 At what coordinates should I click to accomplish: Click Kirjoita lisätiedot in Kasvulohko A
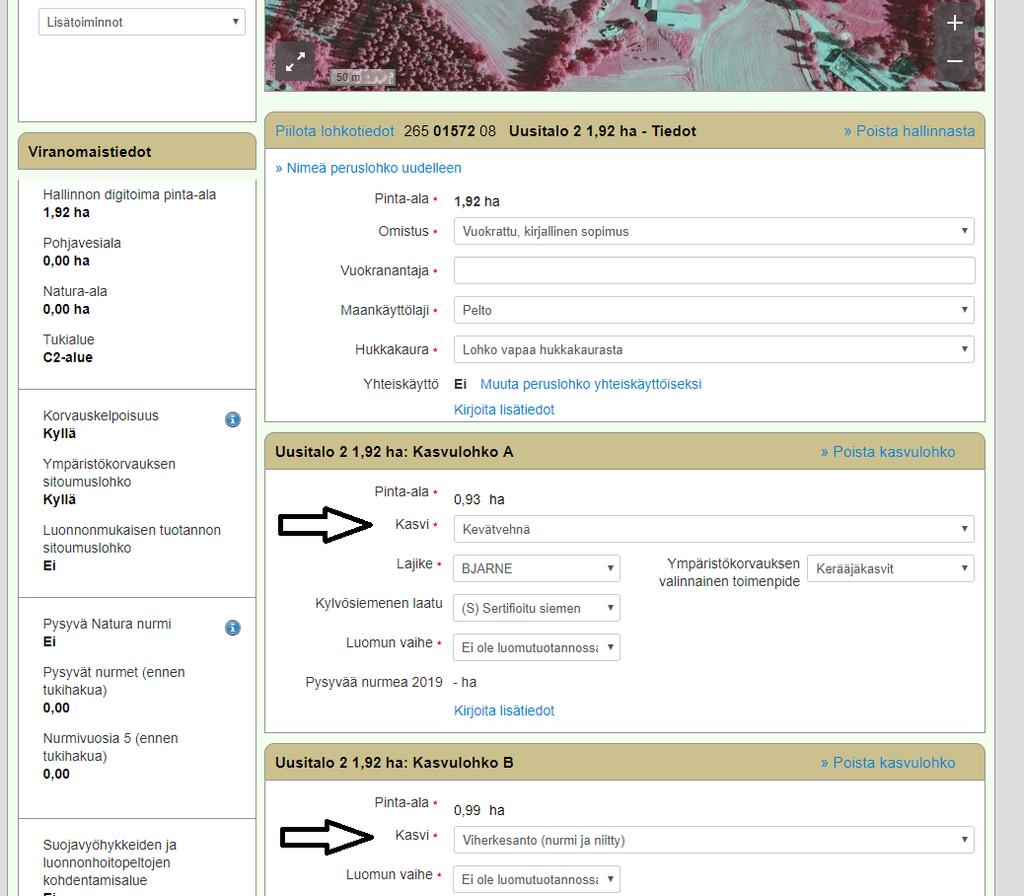coord(504,711)
